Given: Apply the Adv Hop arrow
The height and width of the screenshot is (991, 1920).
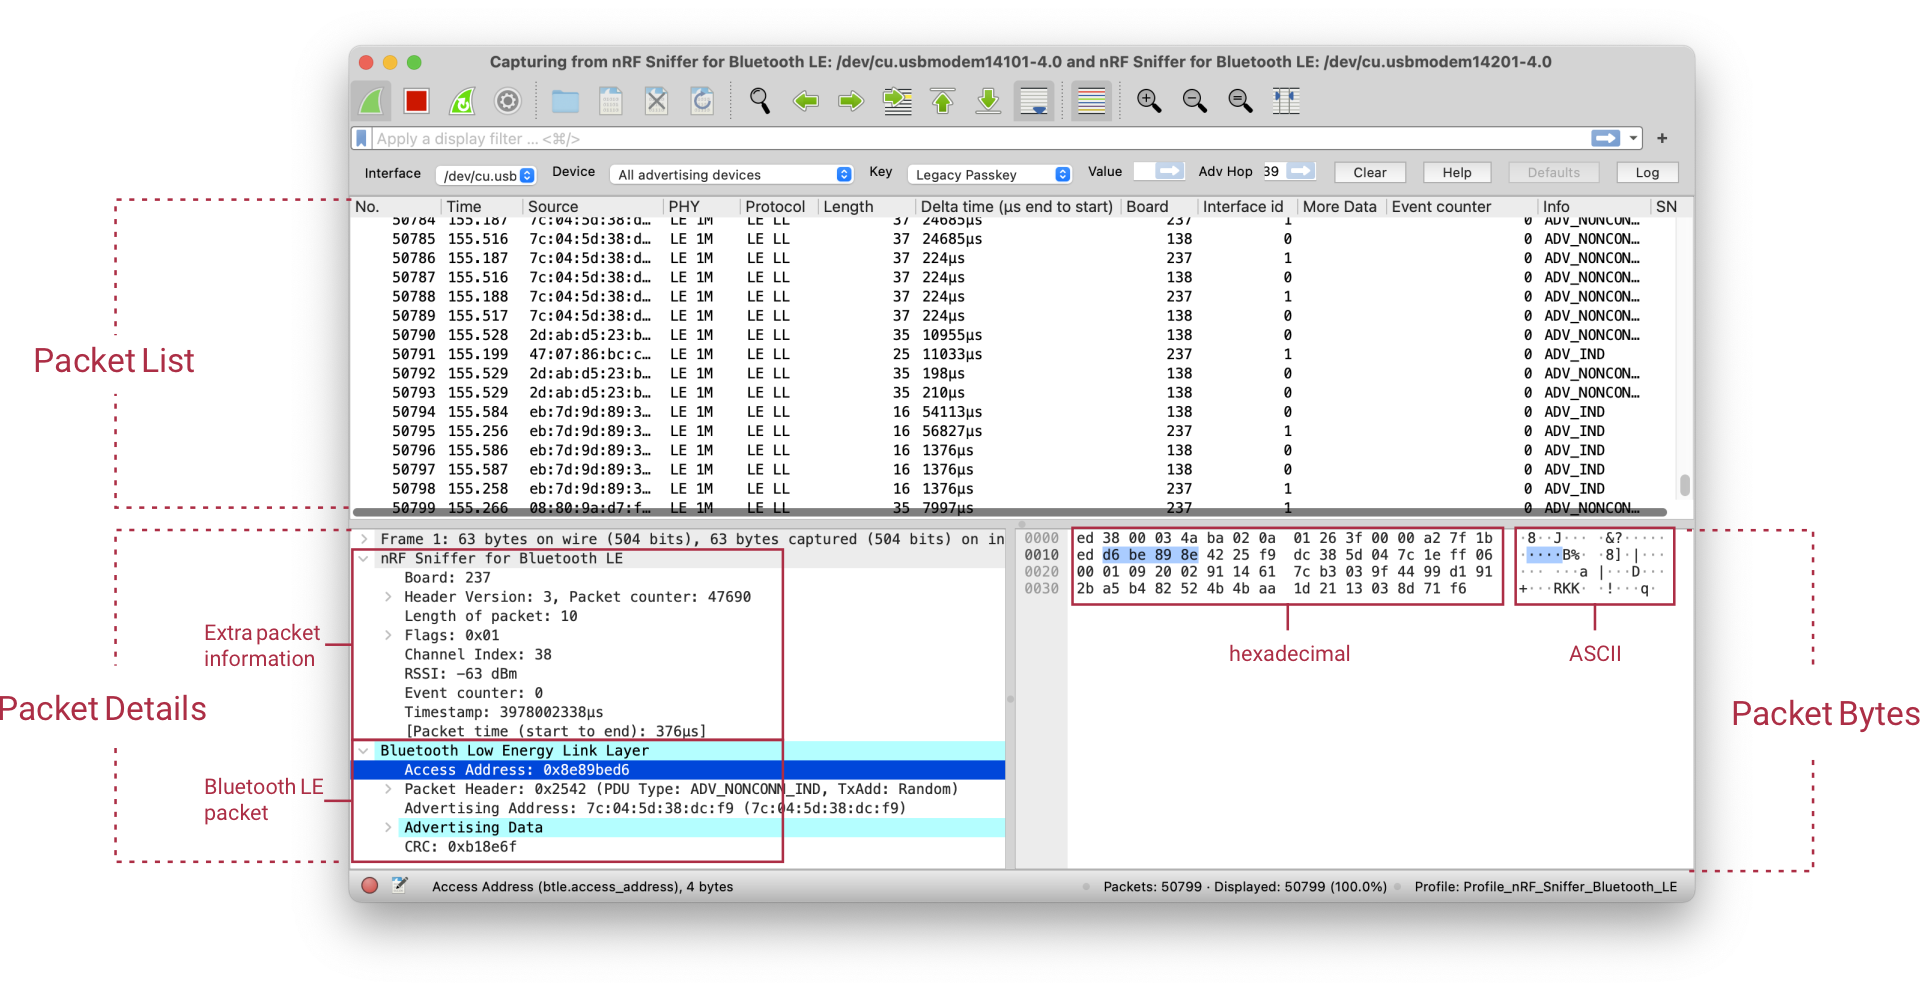Looking at the screenshot, I should click(x=1301, y=171).
